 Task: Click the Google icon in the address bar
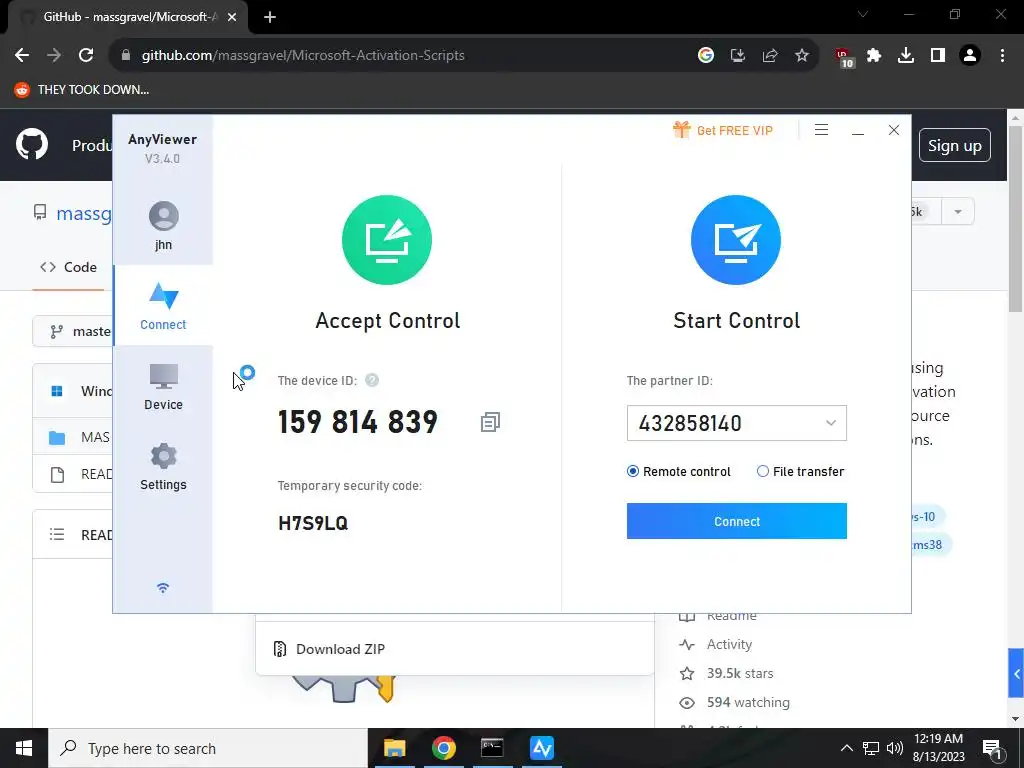point(705,56)
